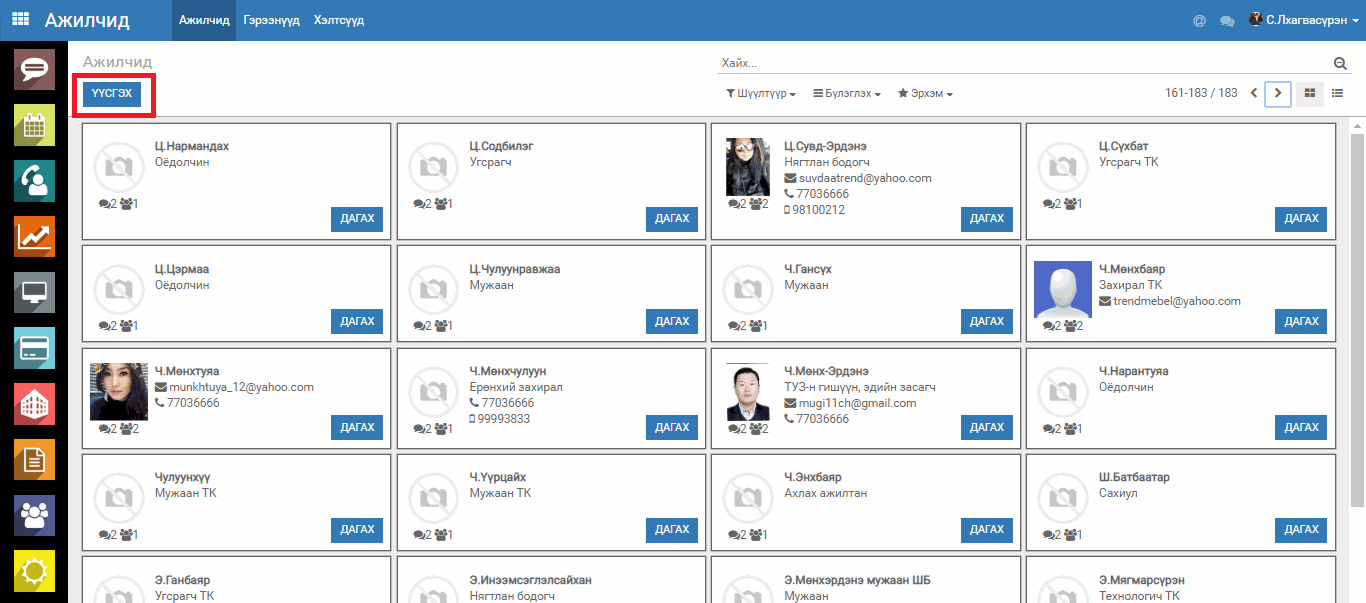Click in the Хайх search field
This screenshot has width=1366, height=603.
pyautogui.click(x=1020, y=63)
